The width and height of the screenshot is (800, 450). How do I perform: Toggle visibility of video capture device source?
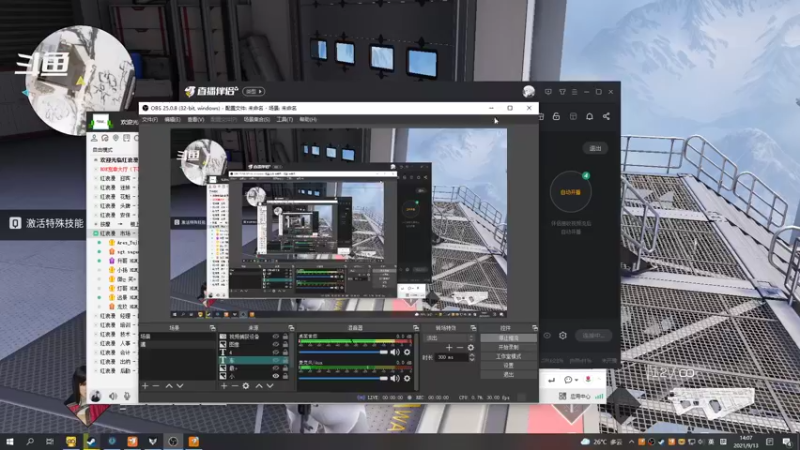(x=276, y=337)
